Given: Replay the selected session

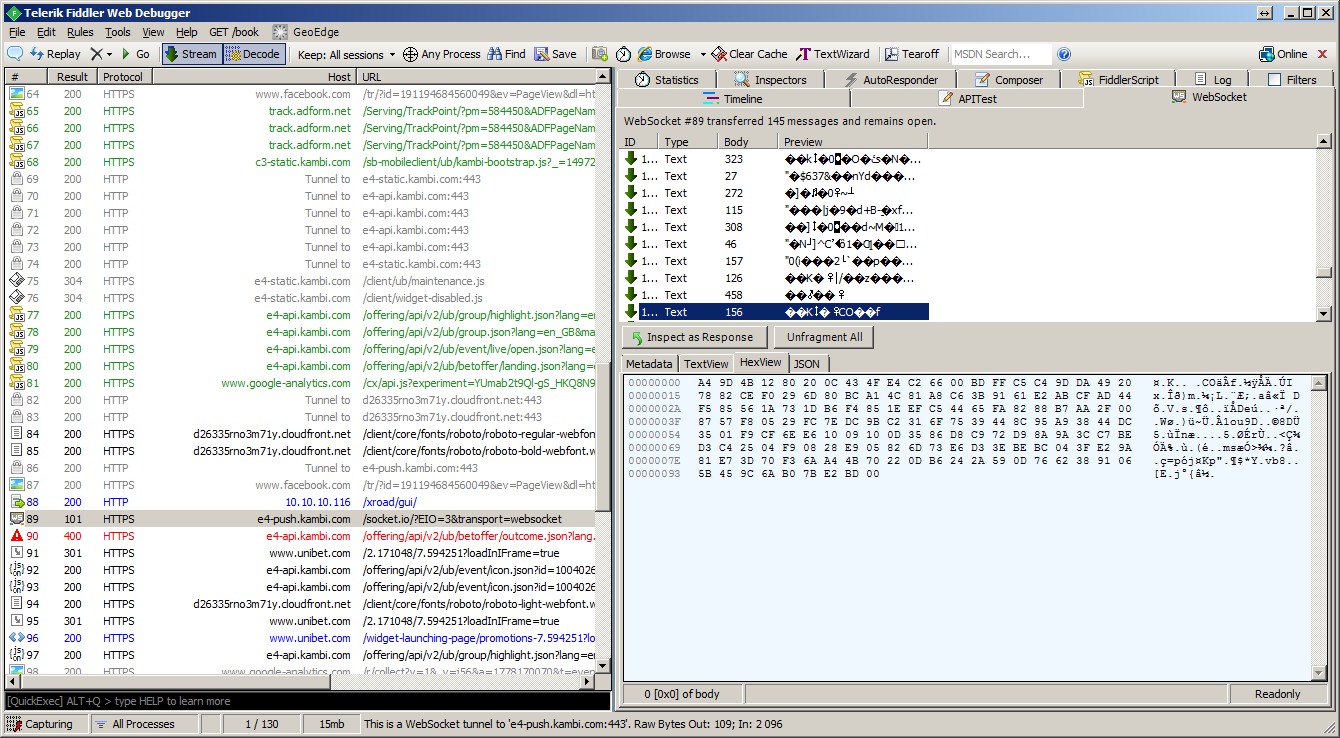Looking at the screenshot, I should pos(56,54).
